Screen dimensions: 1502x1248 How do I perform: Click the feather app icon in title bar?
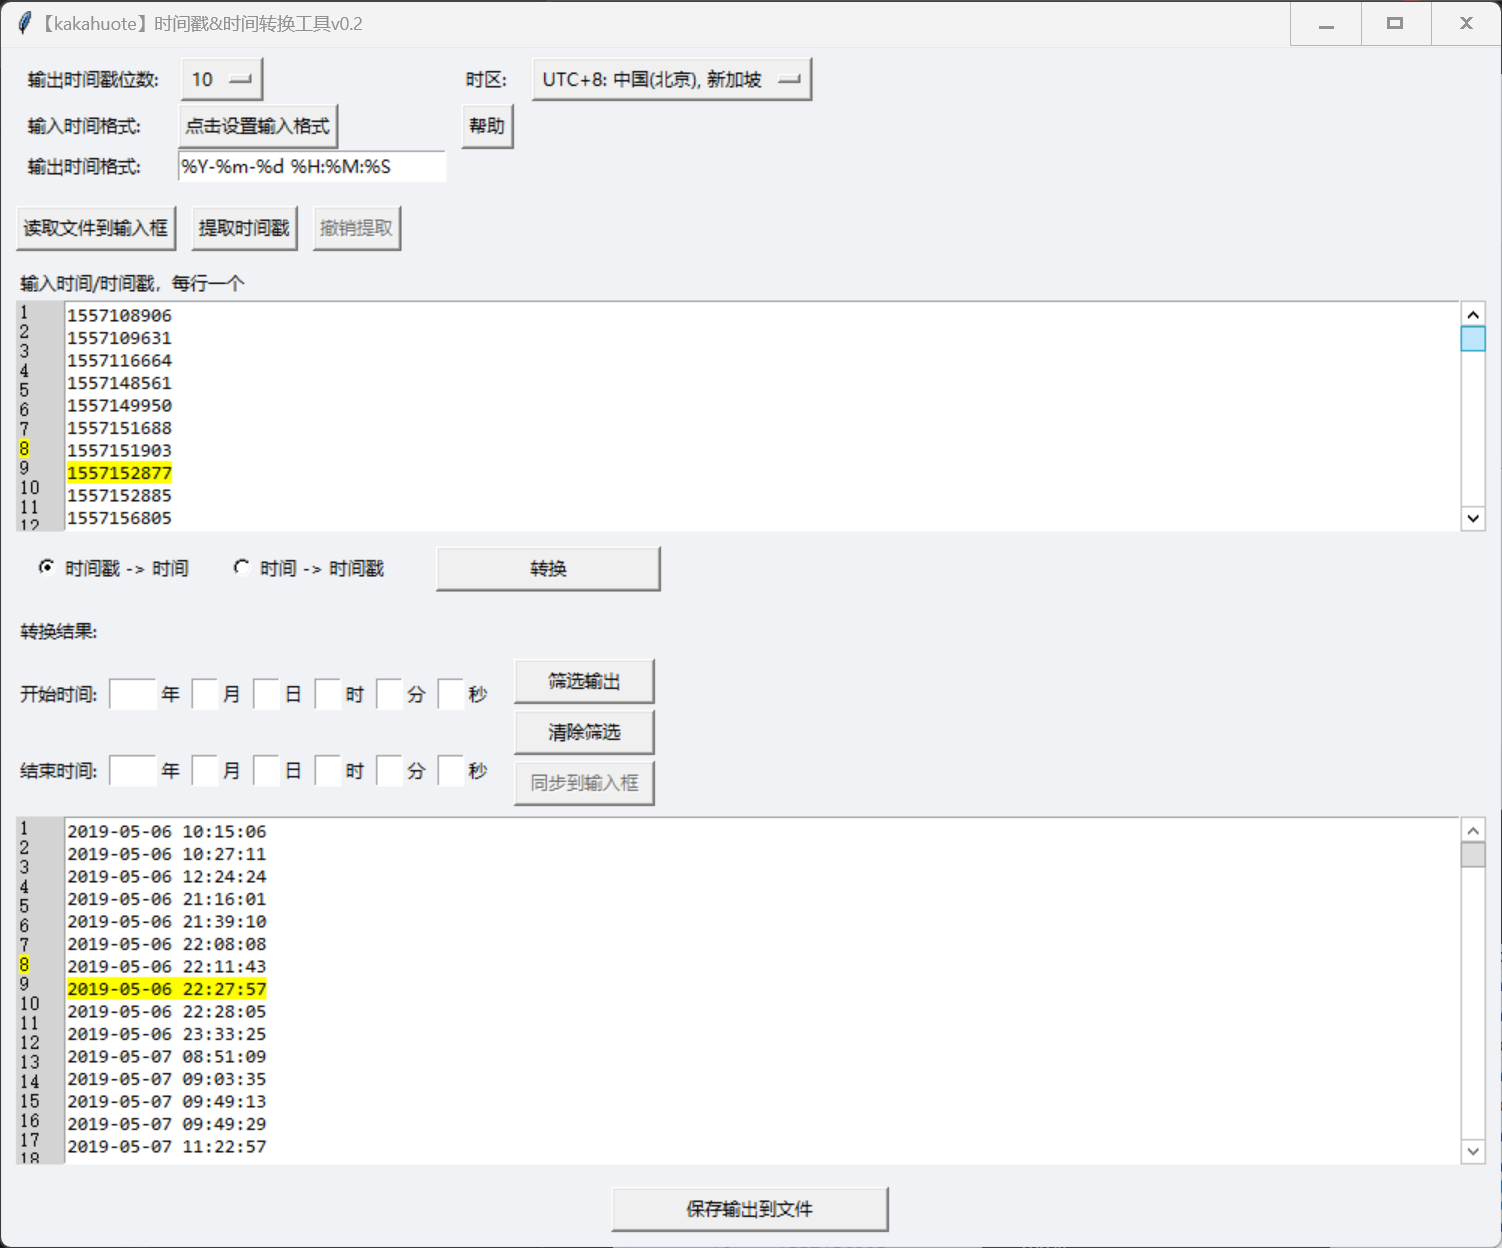tap(24, 23)
